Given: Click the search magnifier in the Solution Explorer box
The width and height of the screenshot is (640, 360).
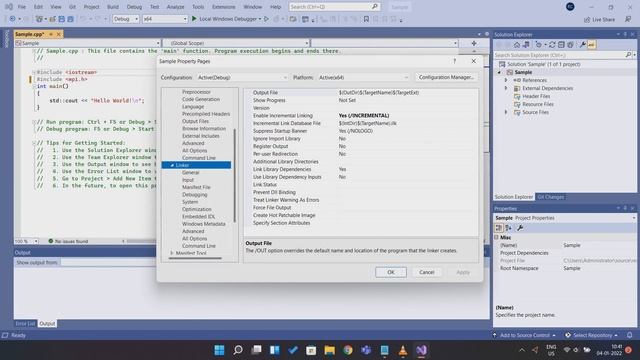Looking at the screenshot, I should (x=628, y=55).
